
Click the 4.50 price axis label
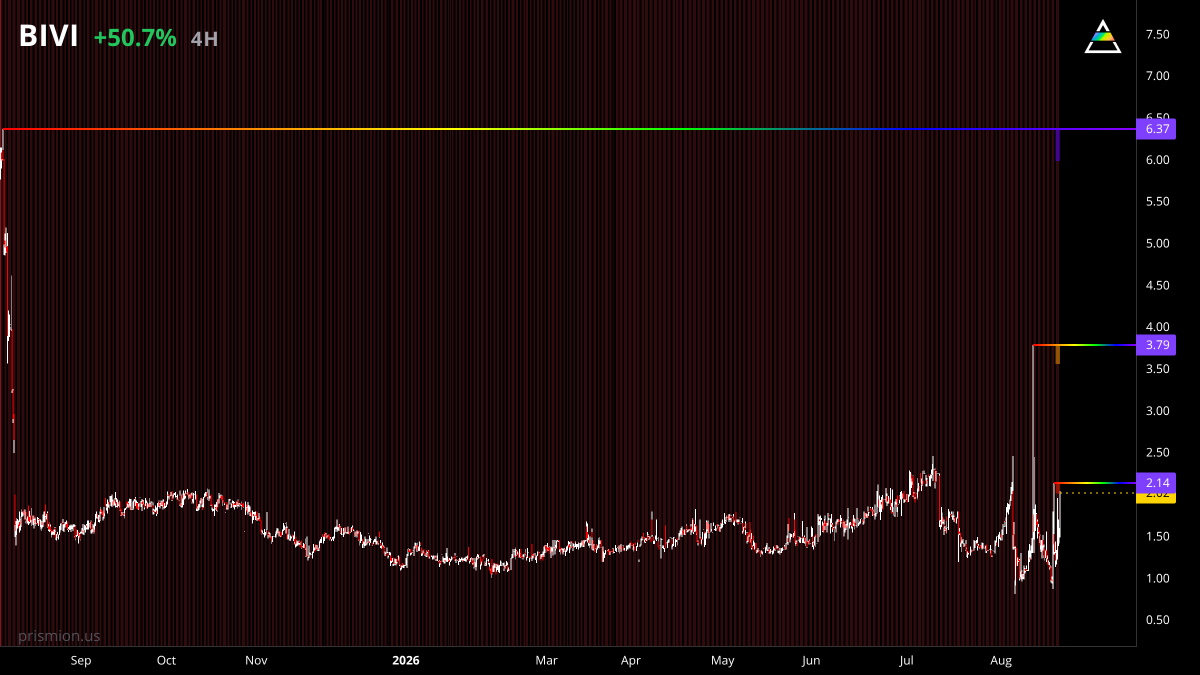click(x=1157, y=285)
